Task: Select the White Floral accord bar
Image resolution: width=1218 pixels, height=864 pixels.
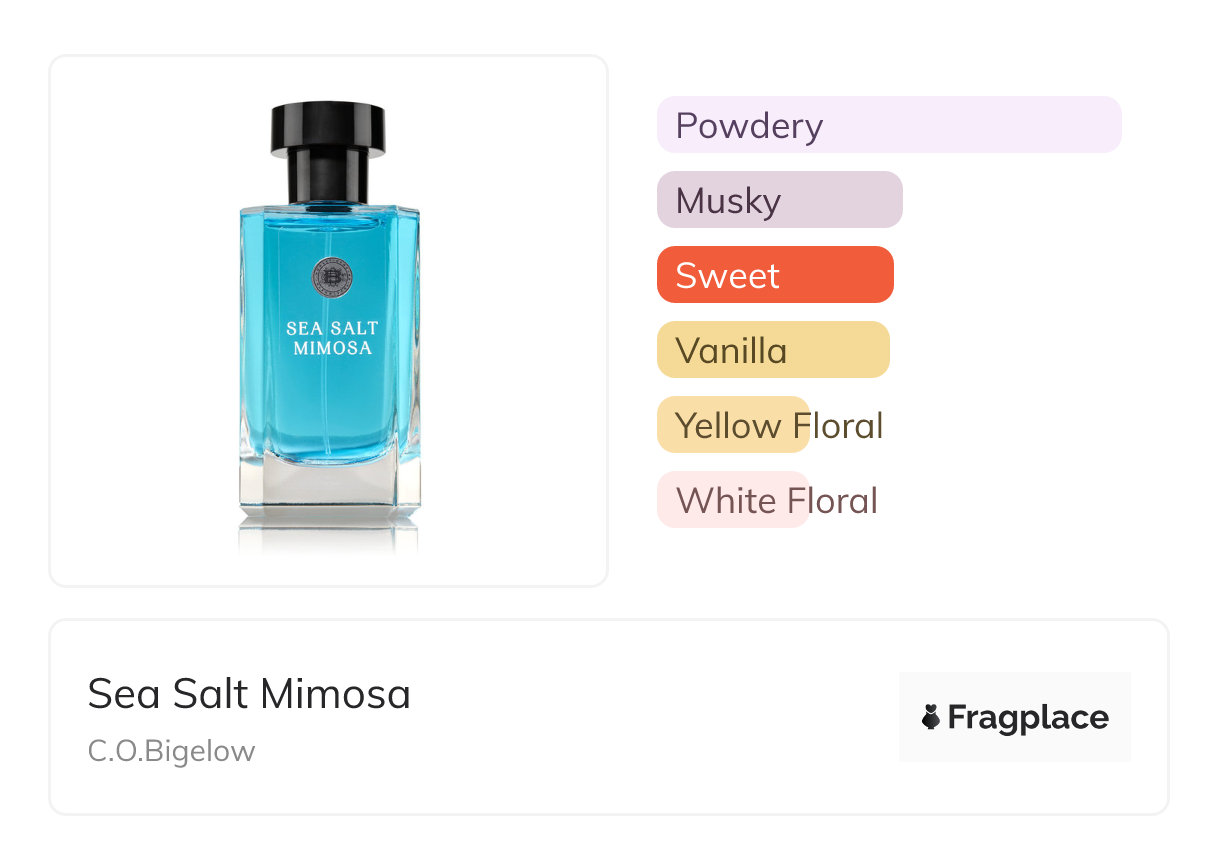Action: click(x=732, y=500)
